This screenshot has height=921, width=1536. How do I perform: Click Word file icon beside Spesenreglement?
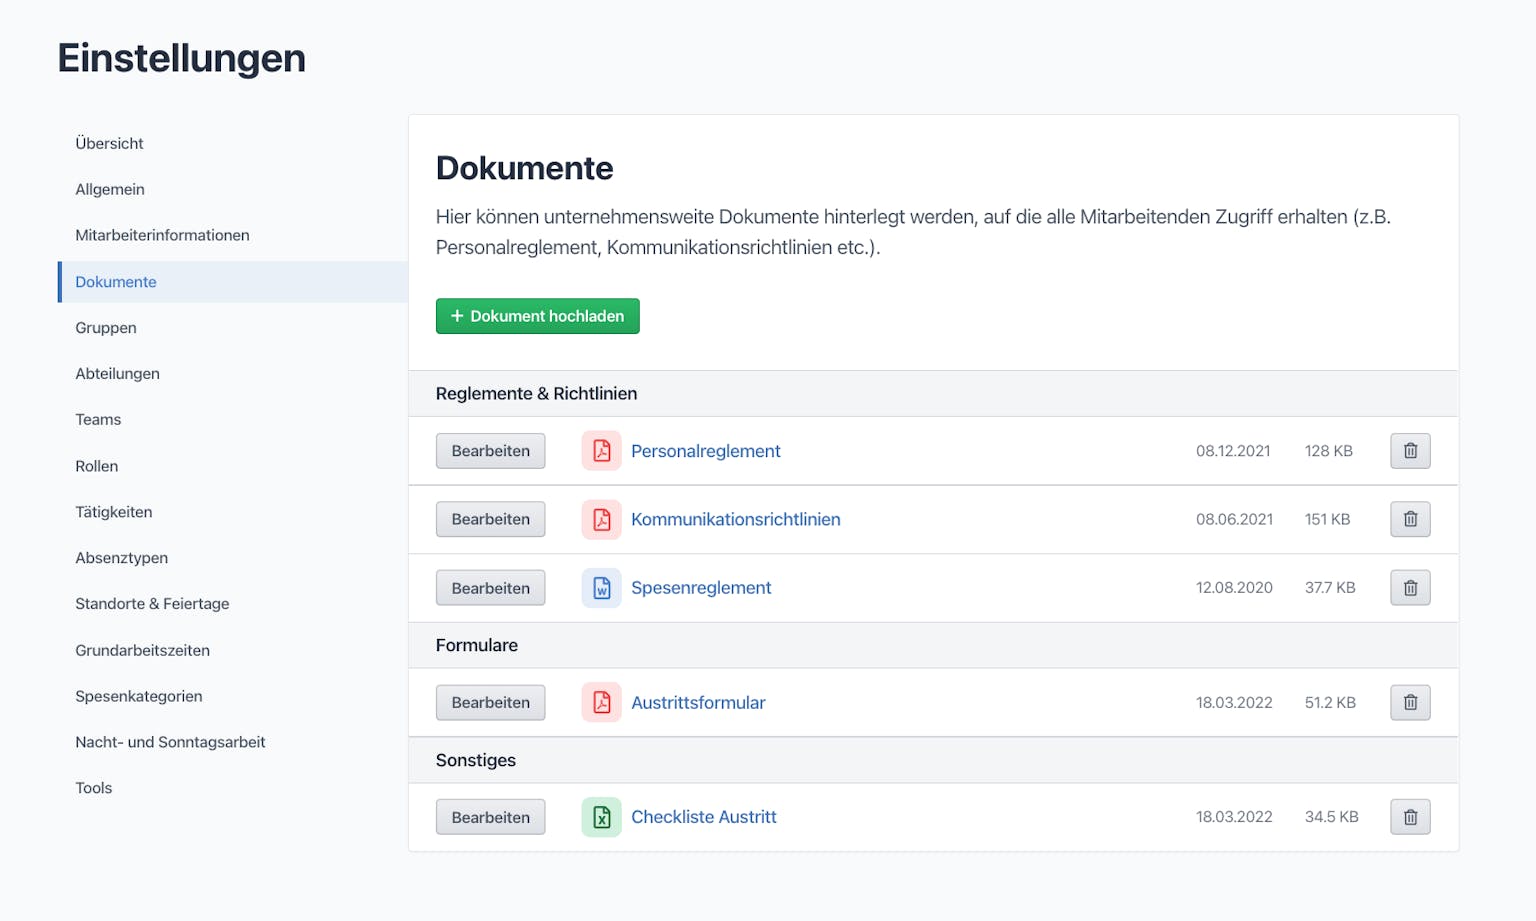tap(601, 588)
